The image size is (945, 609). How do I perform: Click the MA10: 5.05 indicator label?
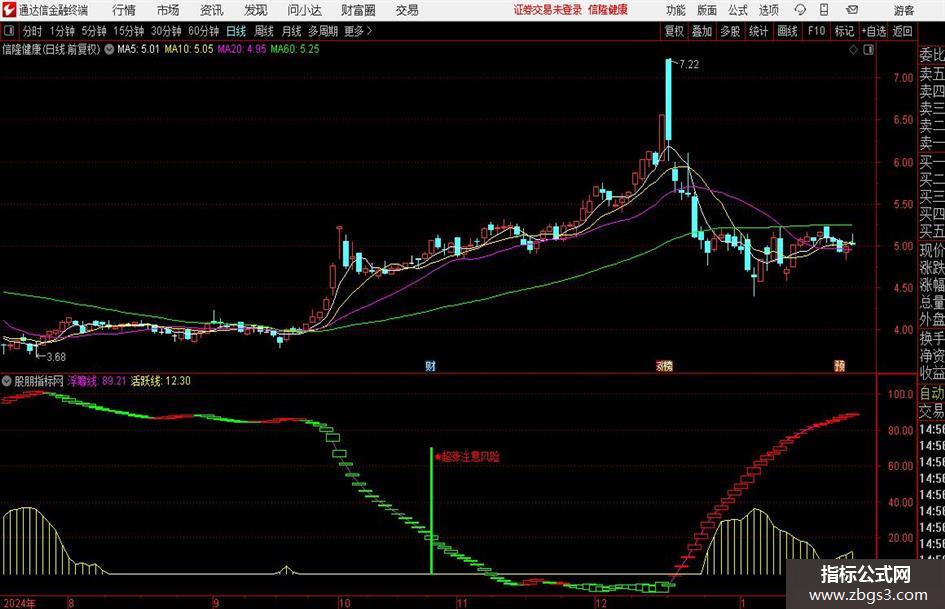(x=189, y=49)
